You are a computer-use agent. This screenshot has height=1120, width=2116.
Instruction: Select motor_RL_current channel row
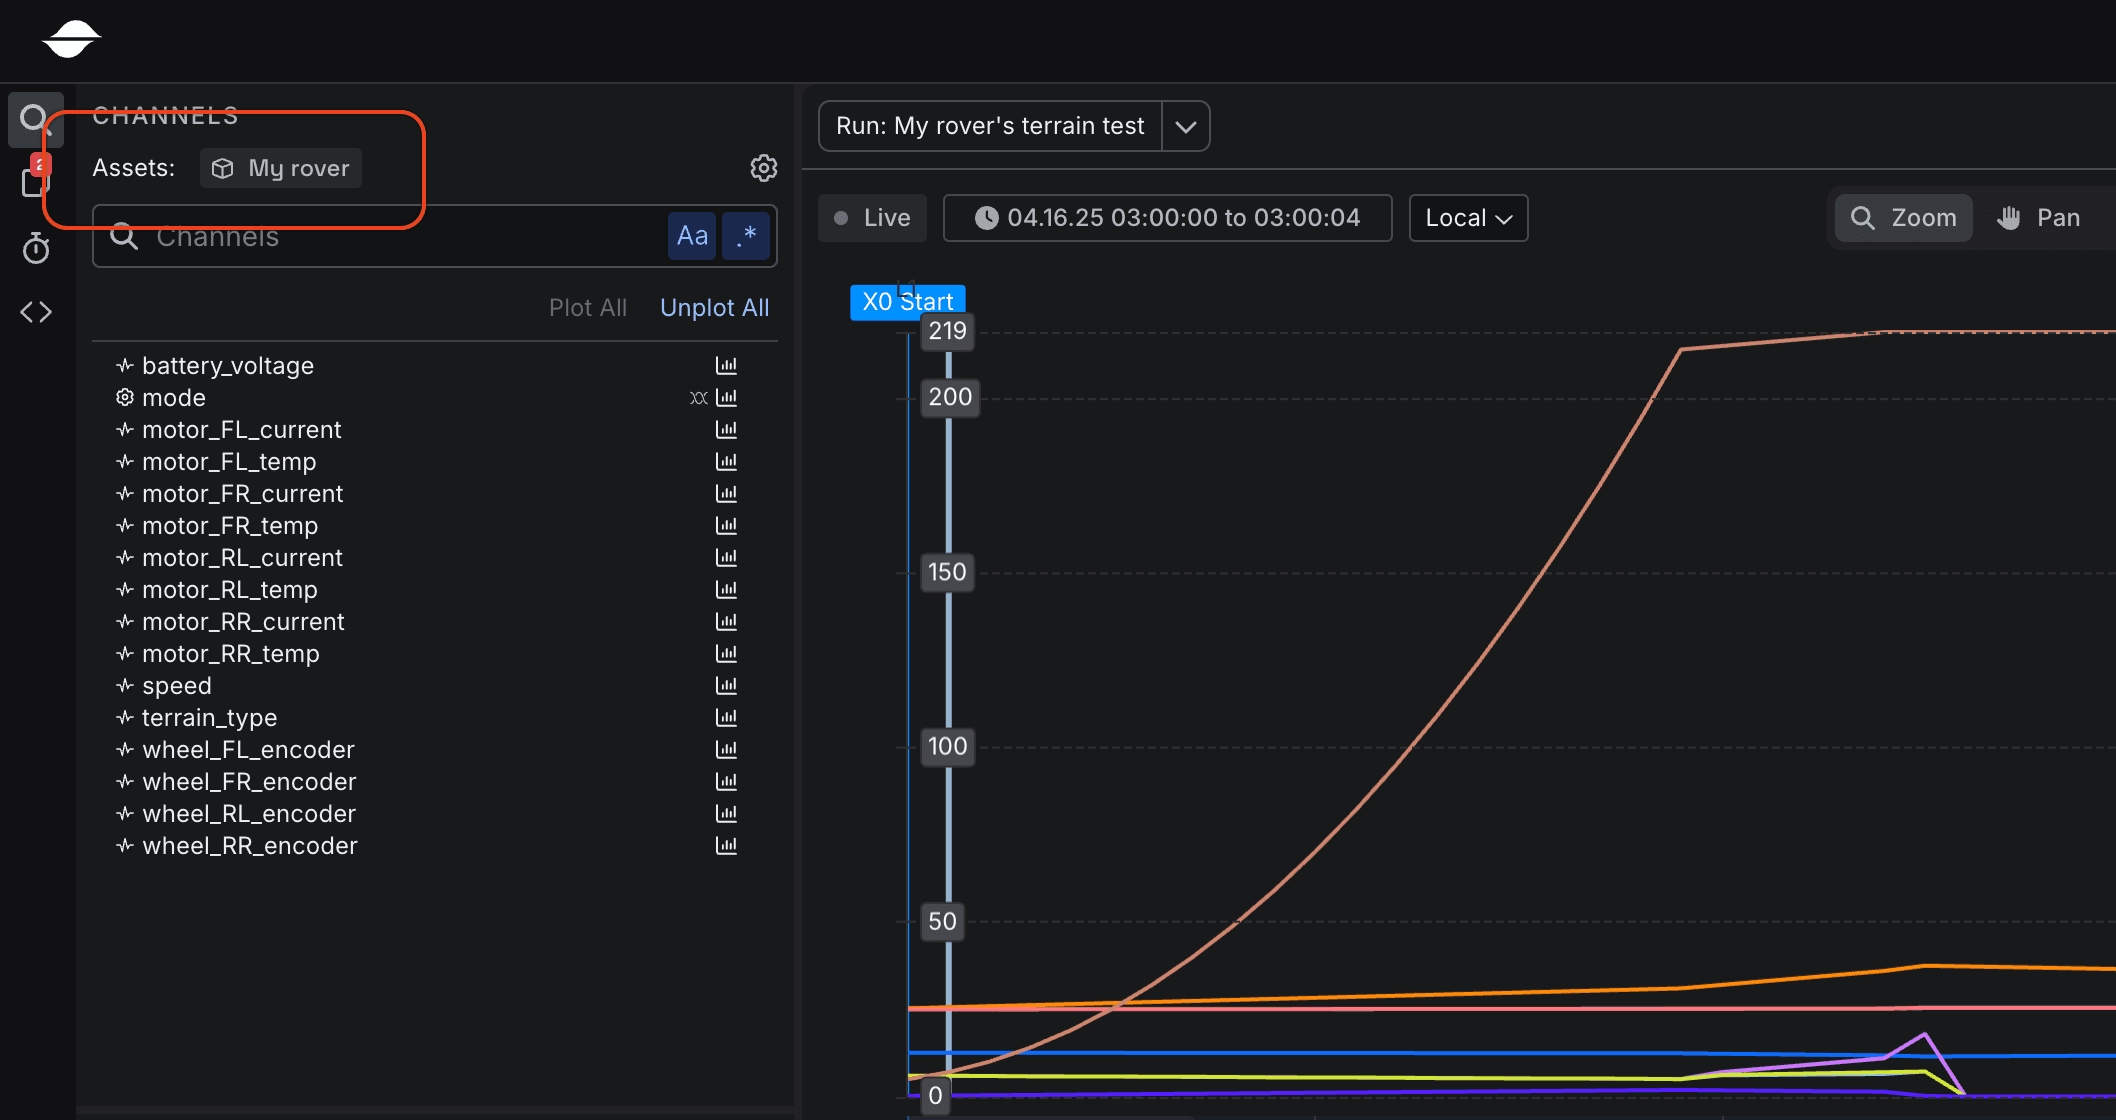pyautogui.click(x=435, y=558)
